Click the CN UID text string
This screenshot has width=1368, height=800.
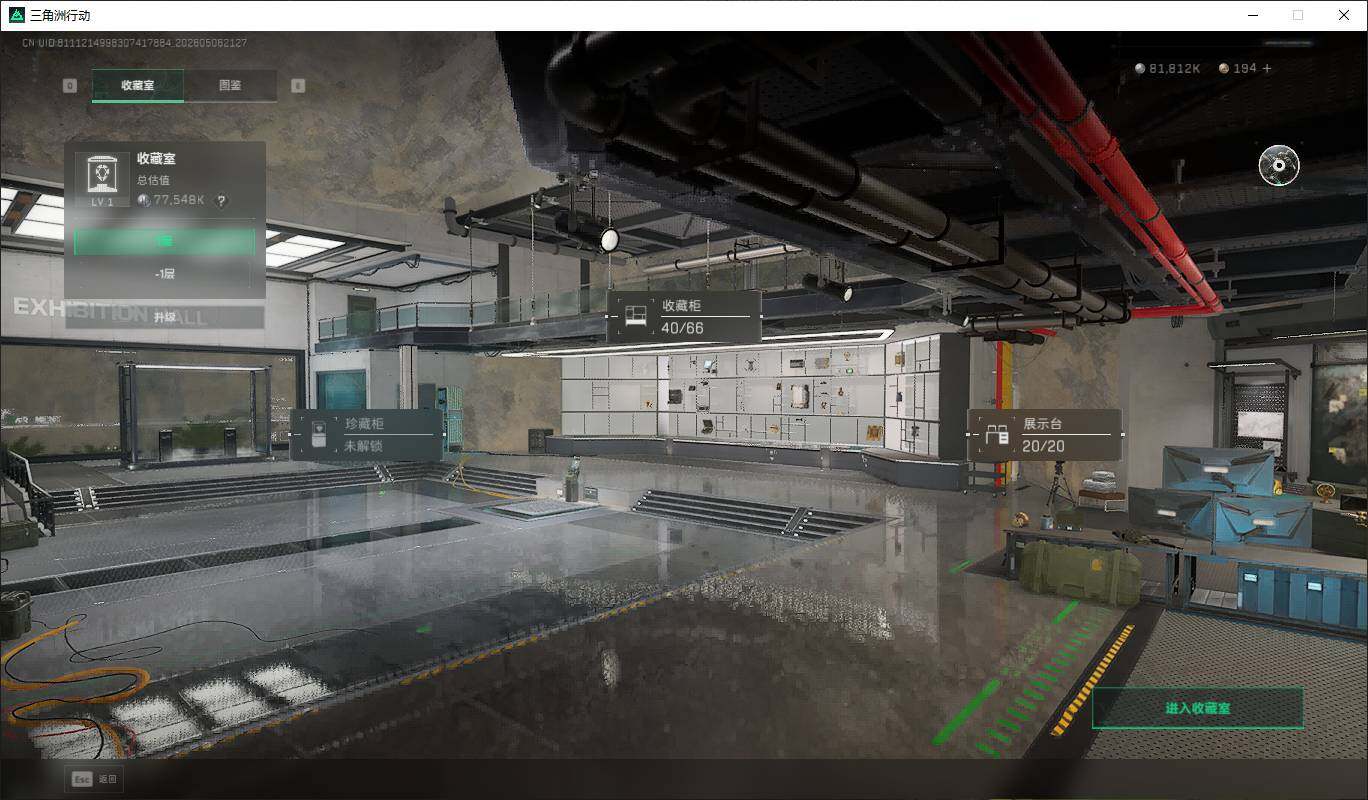tap(135, 43)
